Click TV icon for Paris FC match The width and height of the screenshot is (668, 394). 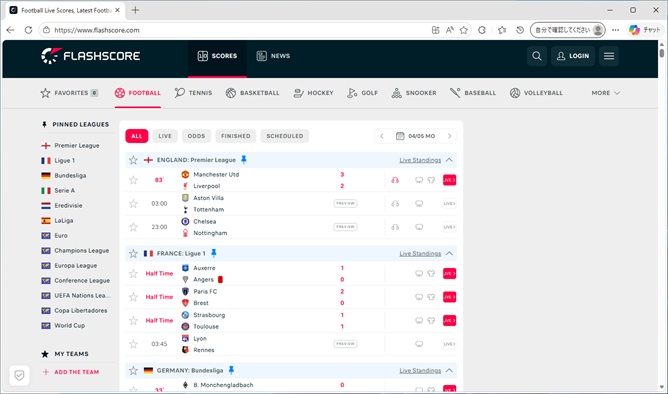pos(419,297)
